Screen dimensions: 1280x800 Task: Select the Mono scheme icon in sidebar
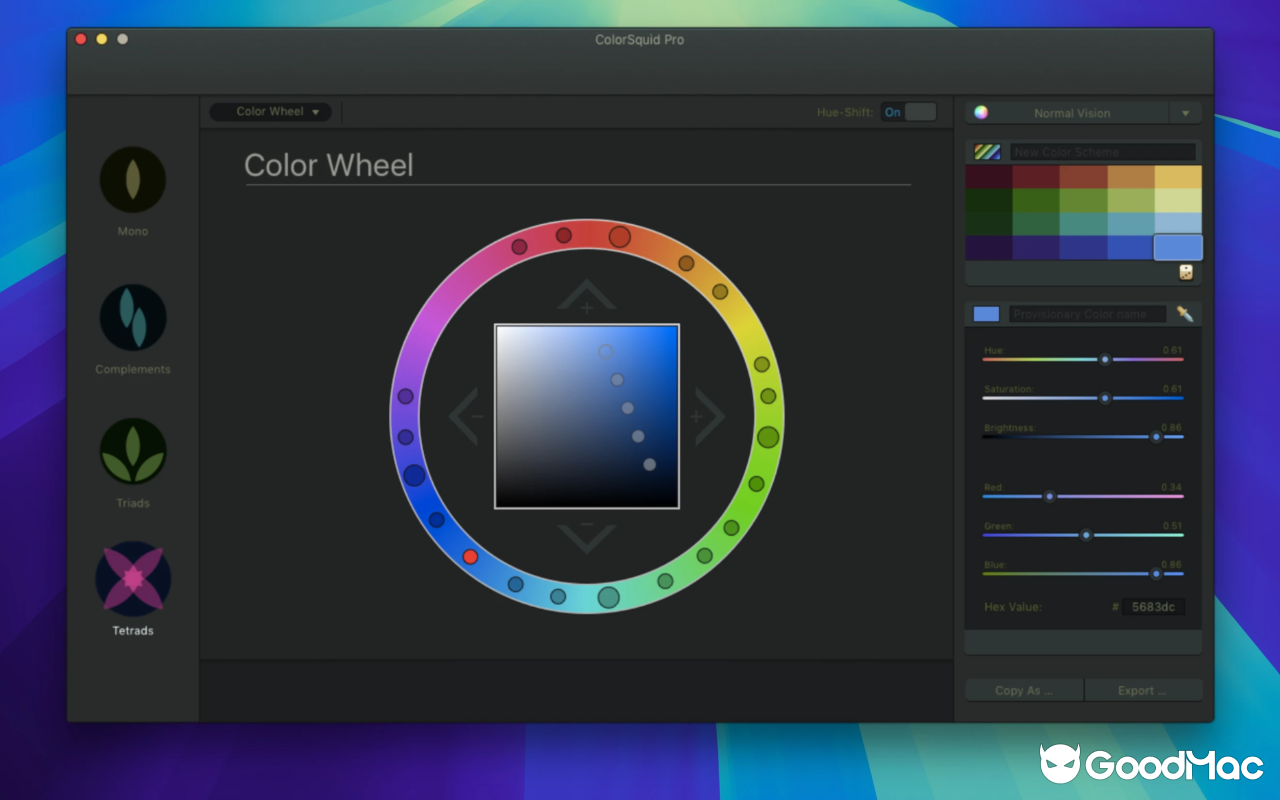click(132, 180)
